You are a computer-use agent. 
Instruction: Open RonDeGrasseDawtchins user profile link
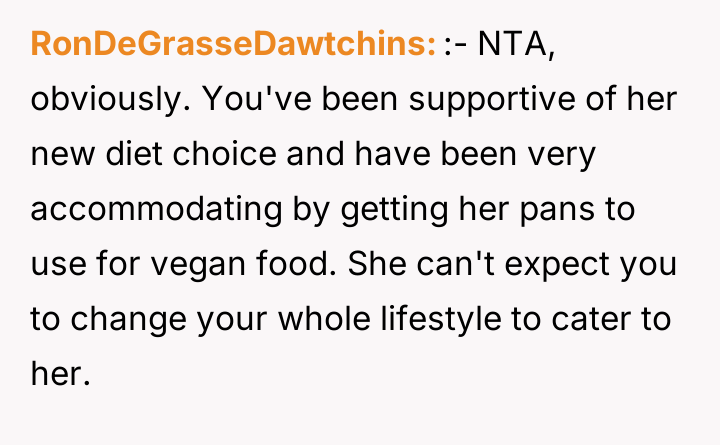[233, 44]
